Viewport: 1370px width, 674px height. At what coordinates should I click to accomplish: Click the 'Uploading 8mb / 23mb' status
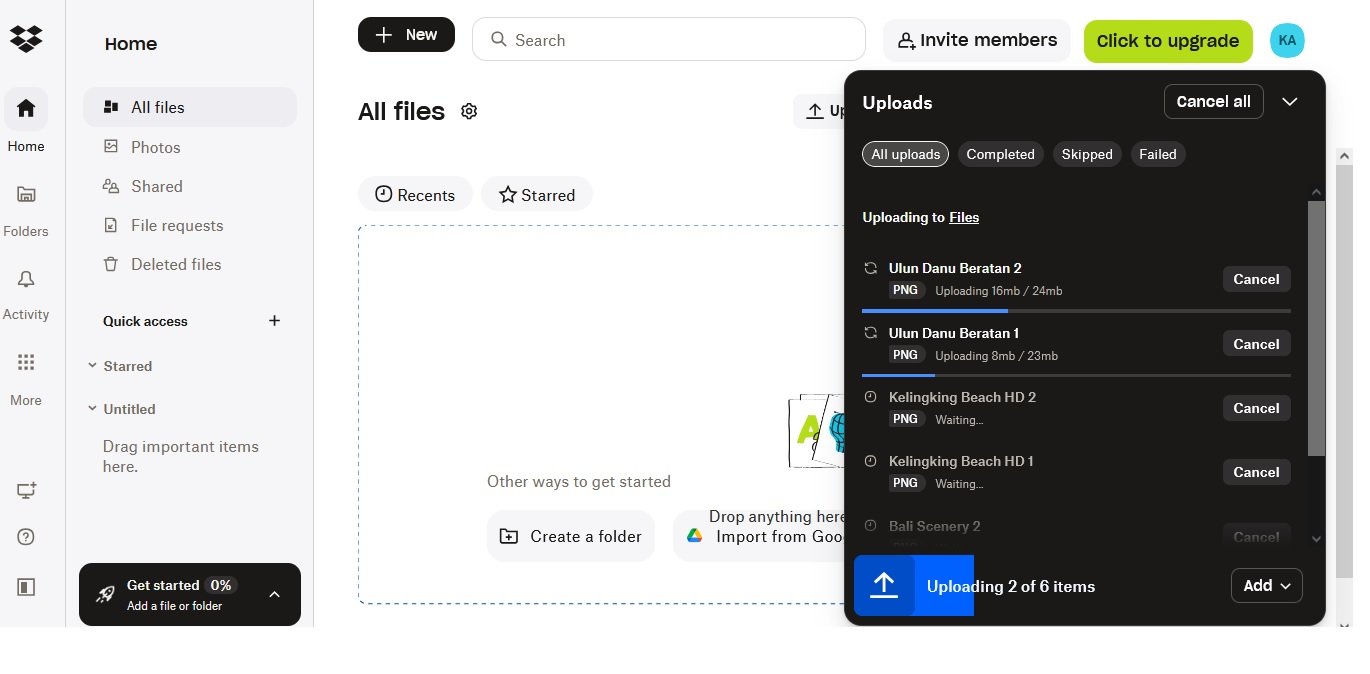point(996,356)
